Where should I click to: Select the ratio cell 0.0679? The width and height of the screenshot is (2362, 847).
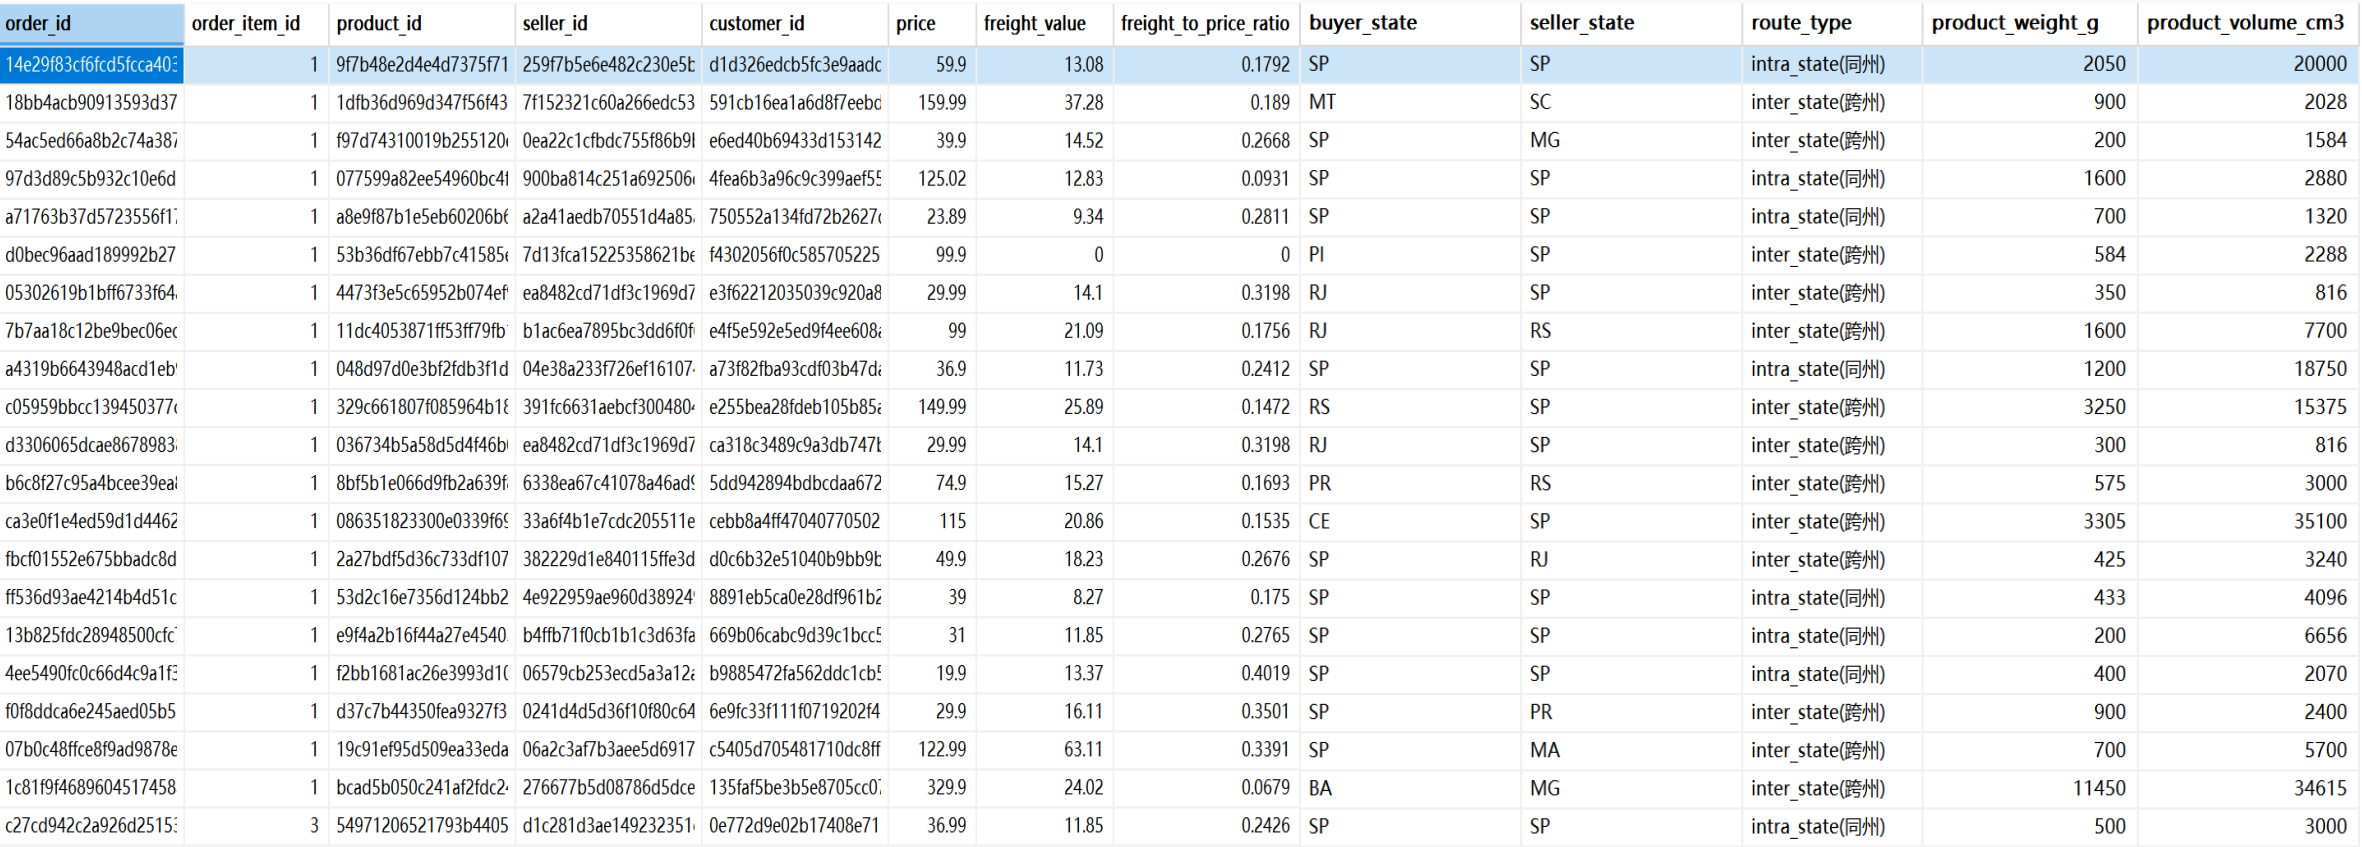pyautogui.click(x=1205, y=788)
